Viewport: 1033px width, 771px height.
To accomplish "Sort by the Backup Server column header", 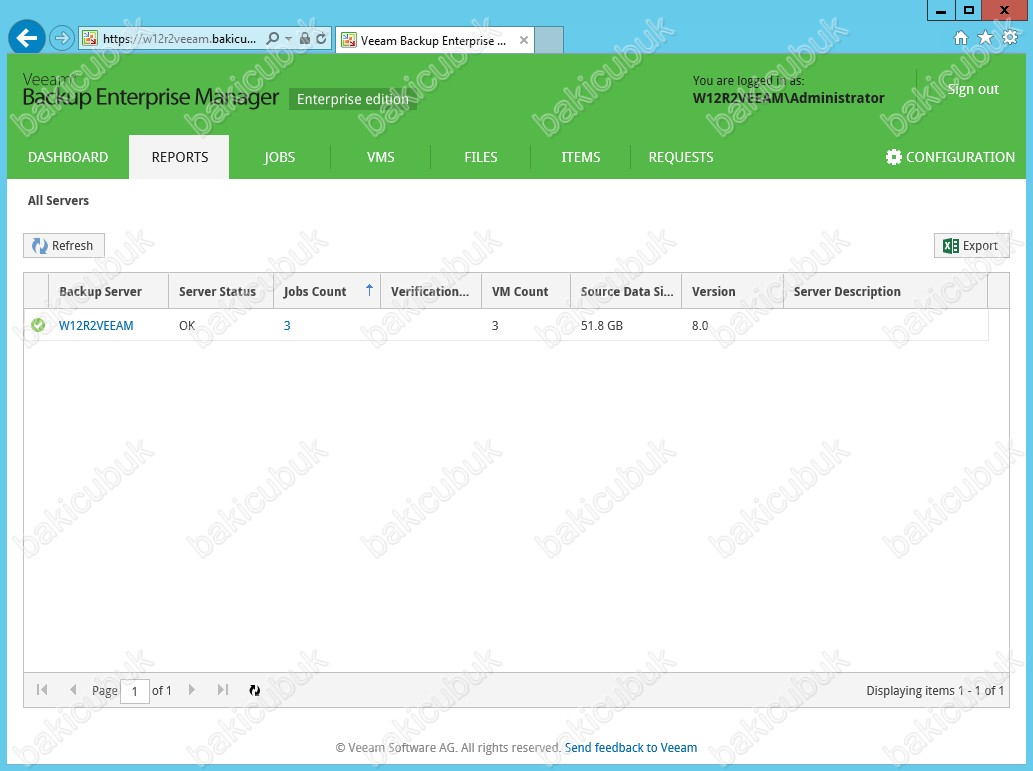I will click(x=109, y=291).
